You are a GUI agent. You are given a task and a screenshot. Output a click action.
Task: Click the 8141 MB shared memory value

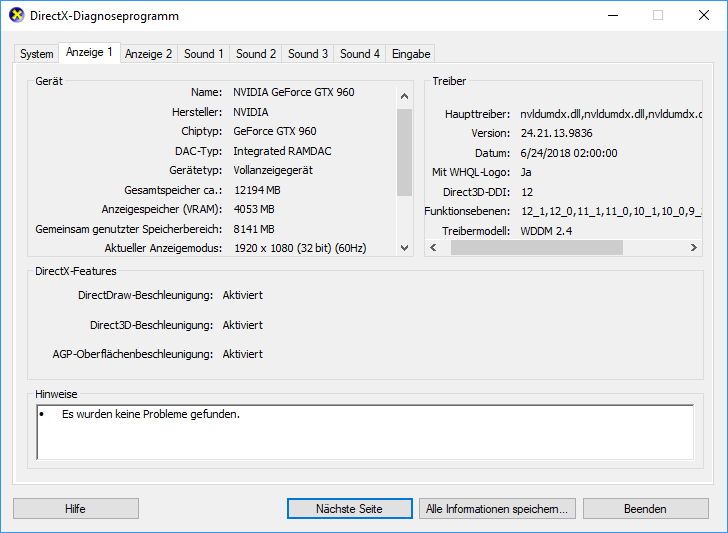click(x=254, y=229)
